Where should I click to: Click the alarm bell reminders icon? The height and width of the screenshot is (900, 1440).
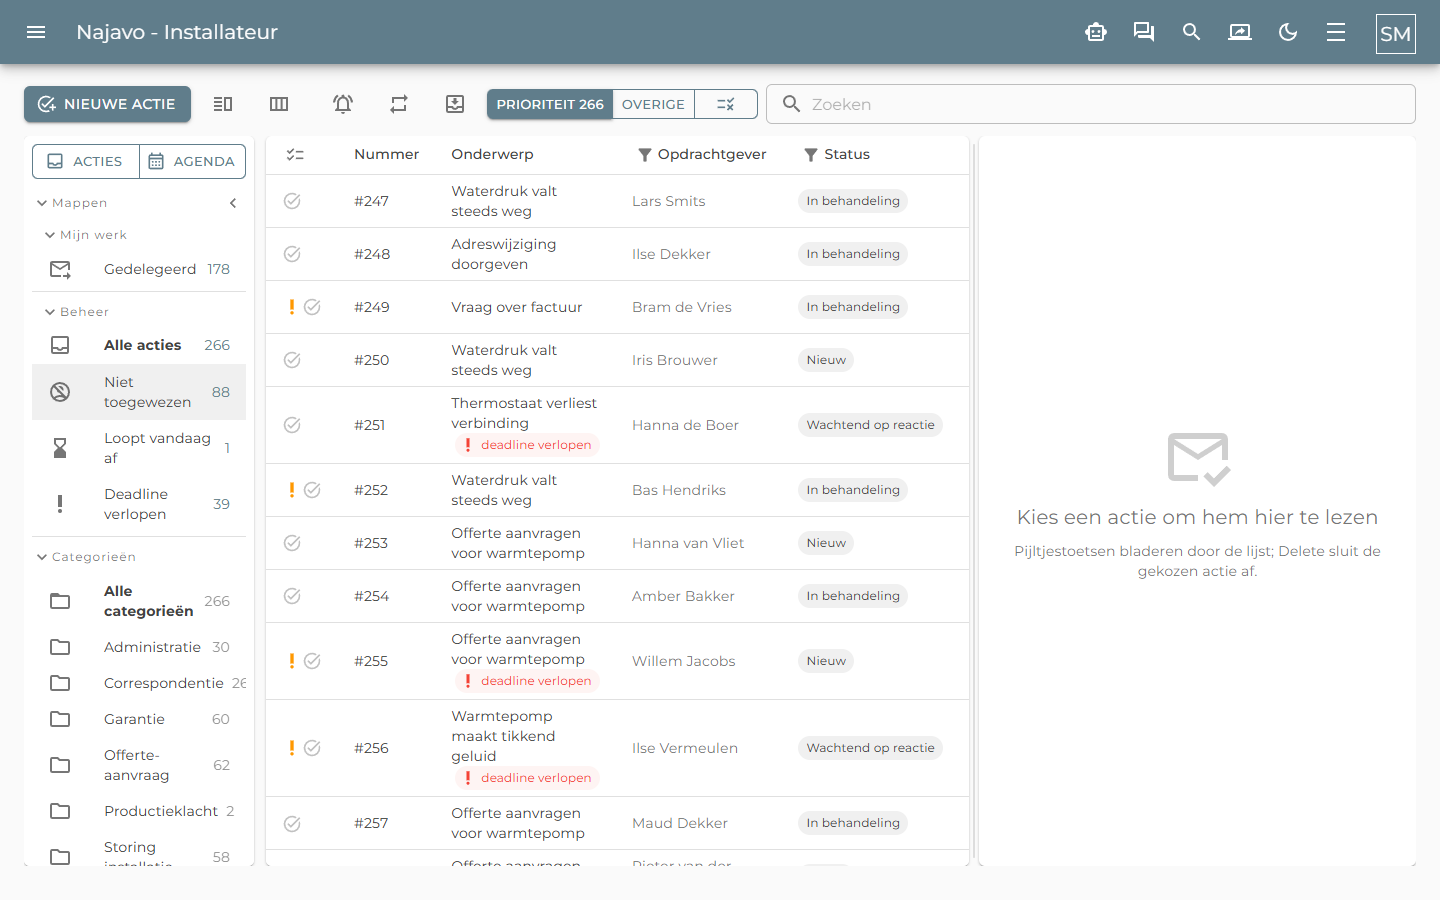pos(343,104)
